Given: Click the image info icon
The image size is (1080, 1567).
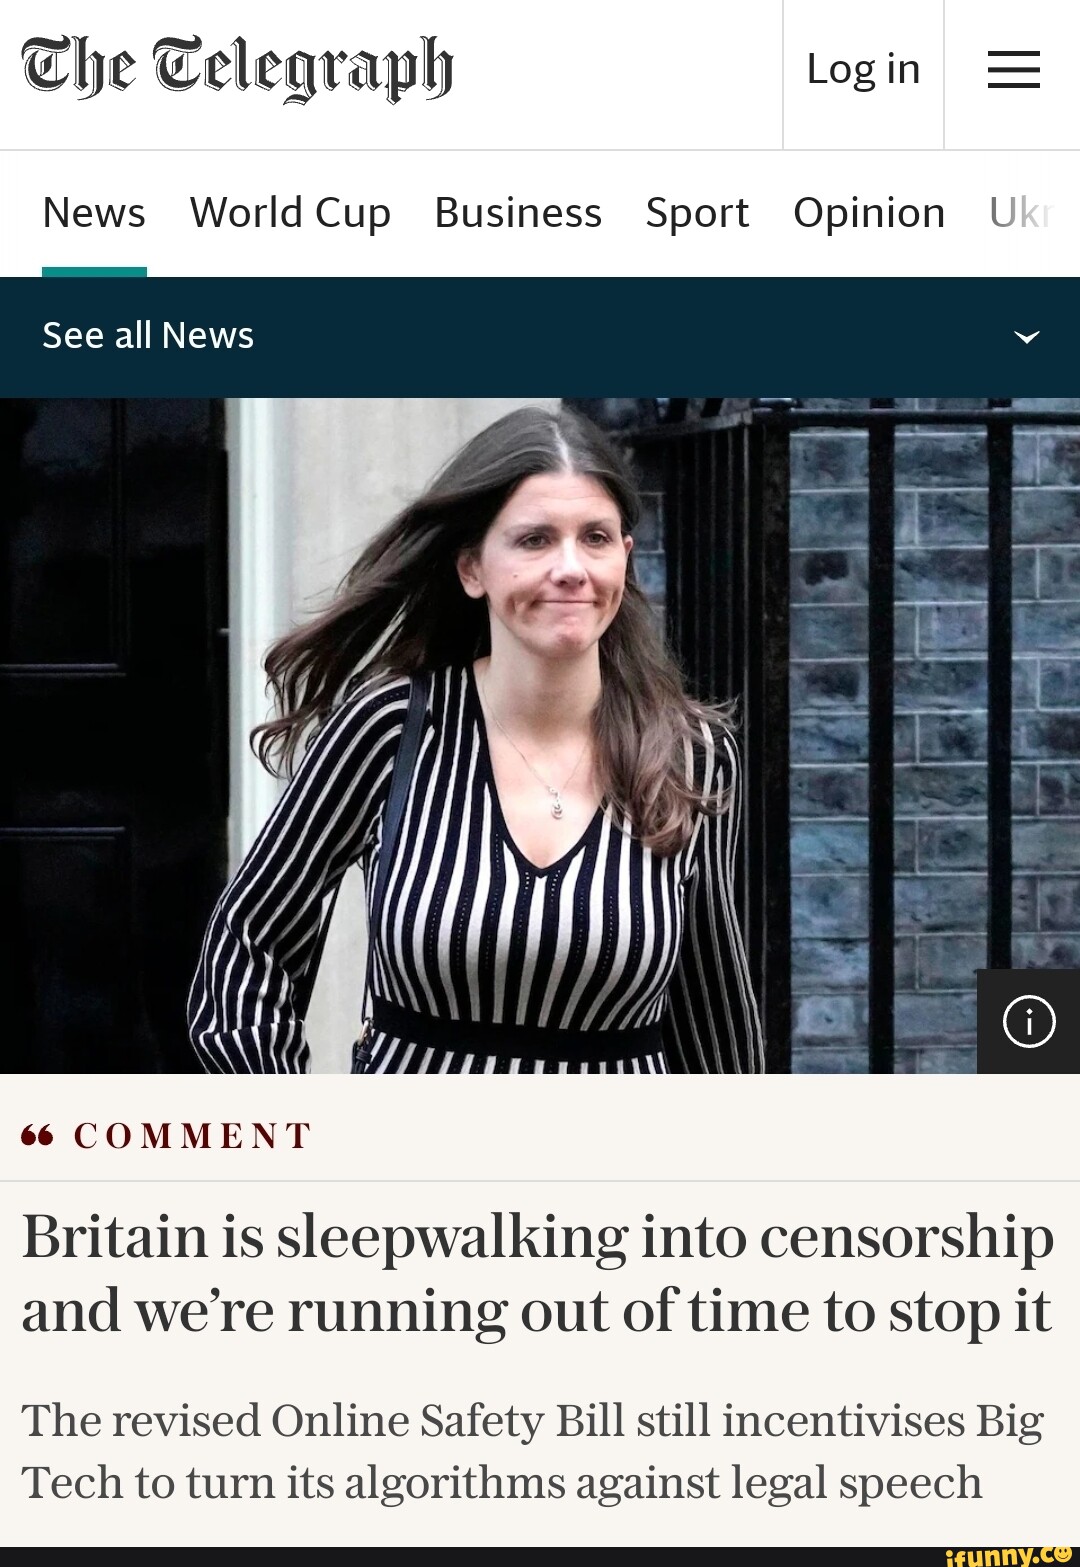Looking at the screenshot, I should (1028, 1021).
